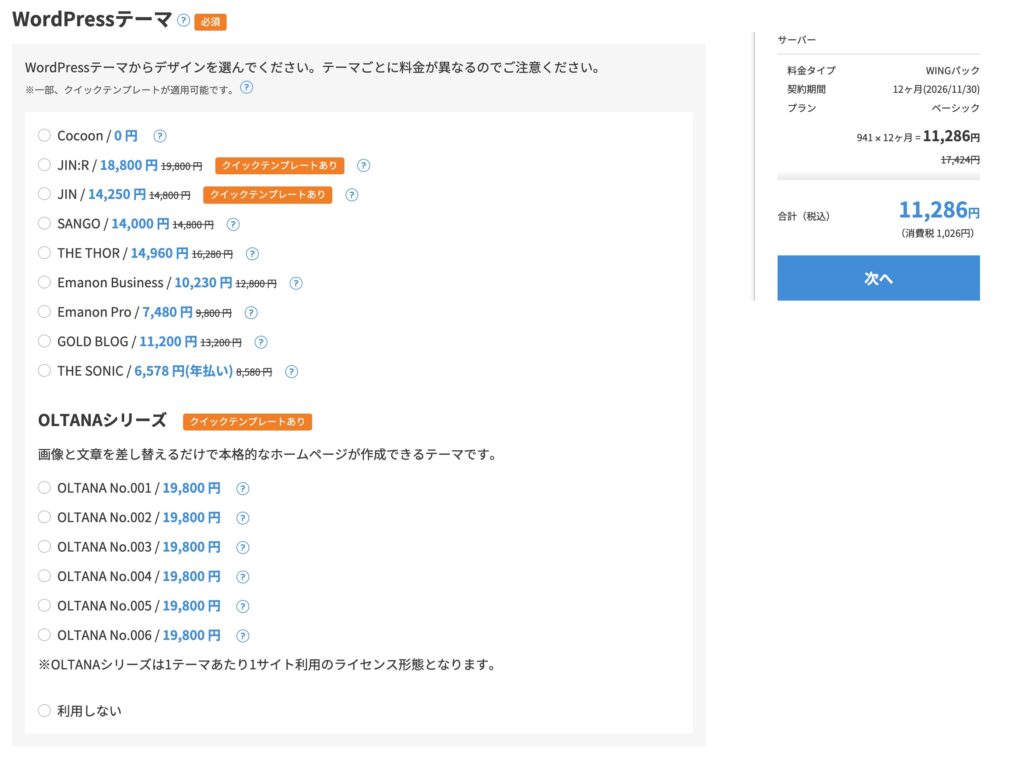Open help for GOLD BLOG theme
The width and height of the screenshot is (1024, 763).
(260, 342)
